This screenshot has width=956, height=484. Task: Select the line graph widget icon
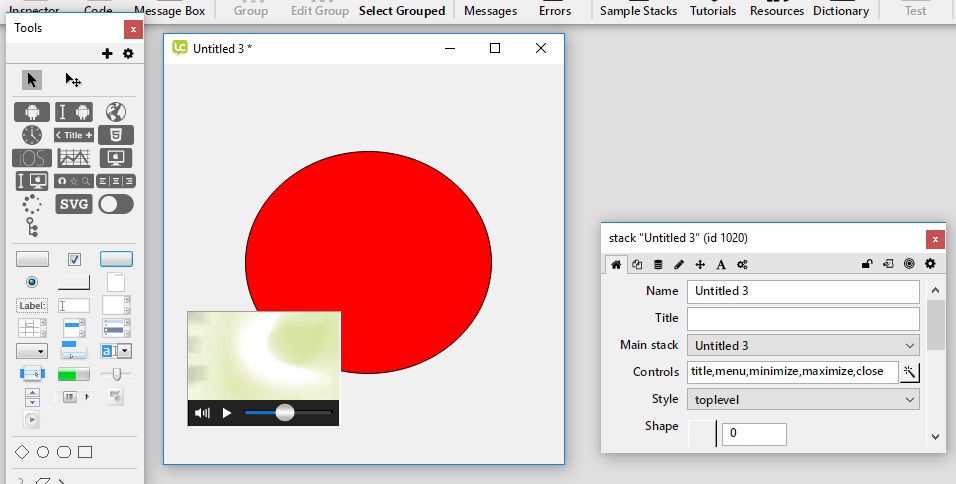tap(74, 158)
